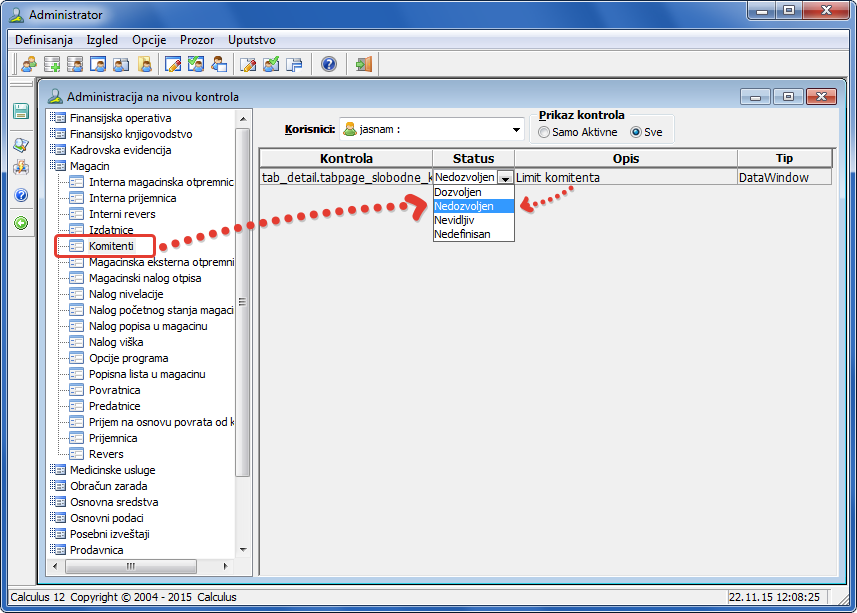Select the Sve radio button

636,132
